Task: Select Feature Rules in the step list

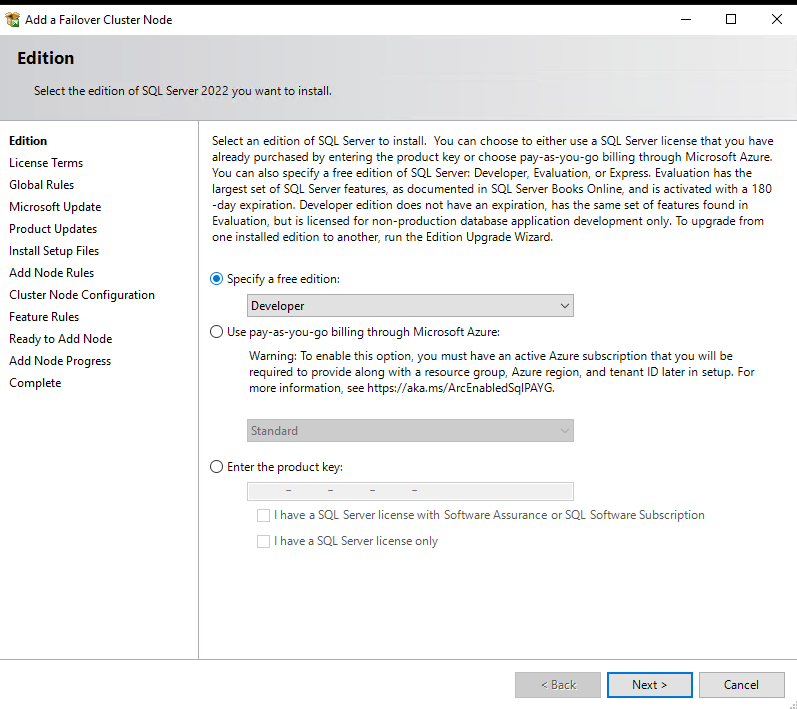Action: [44, 317]
